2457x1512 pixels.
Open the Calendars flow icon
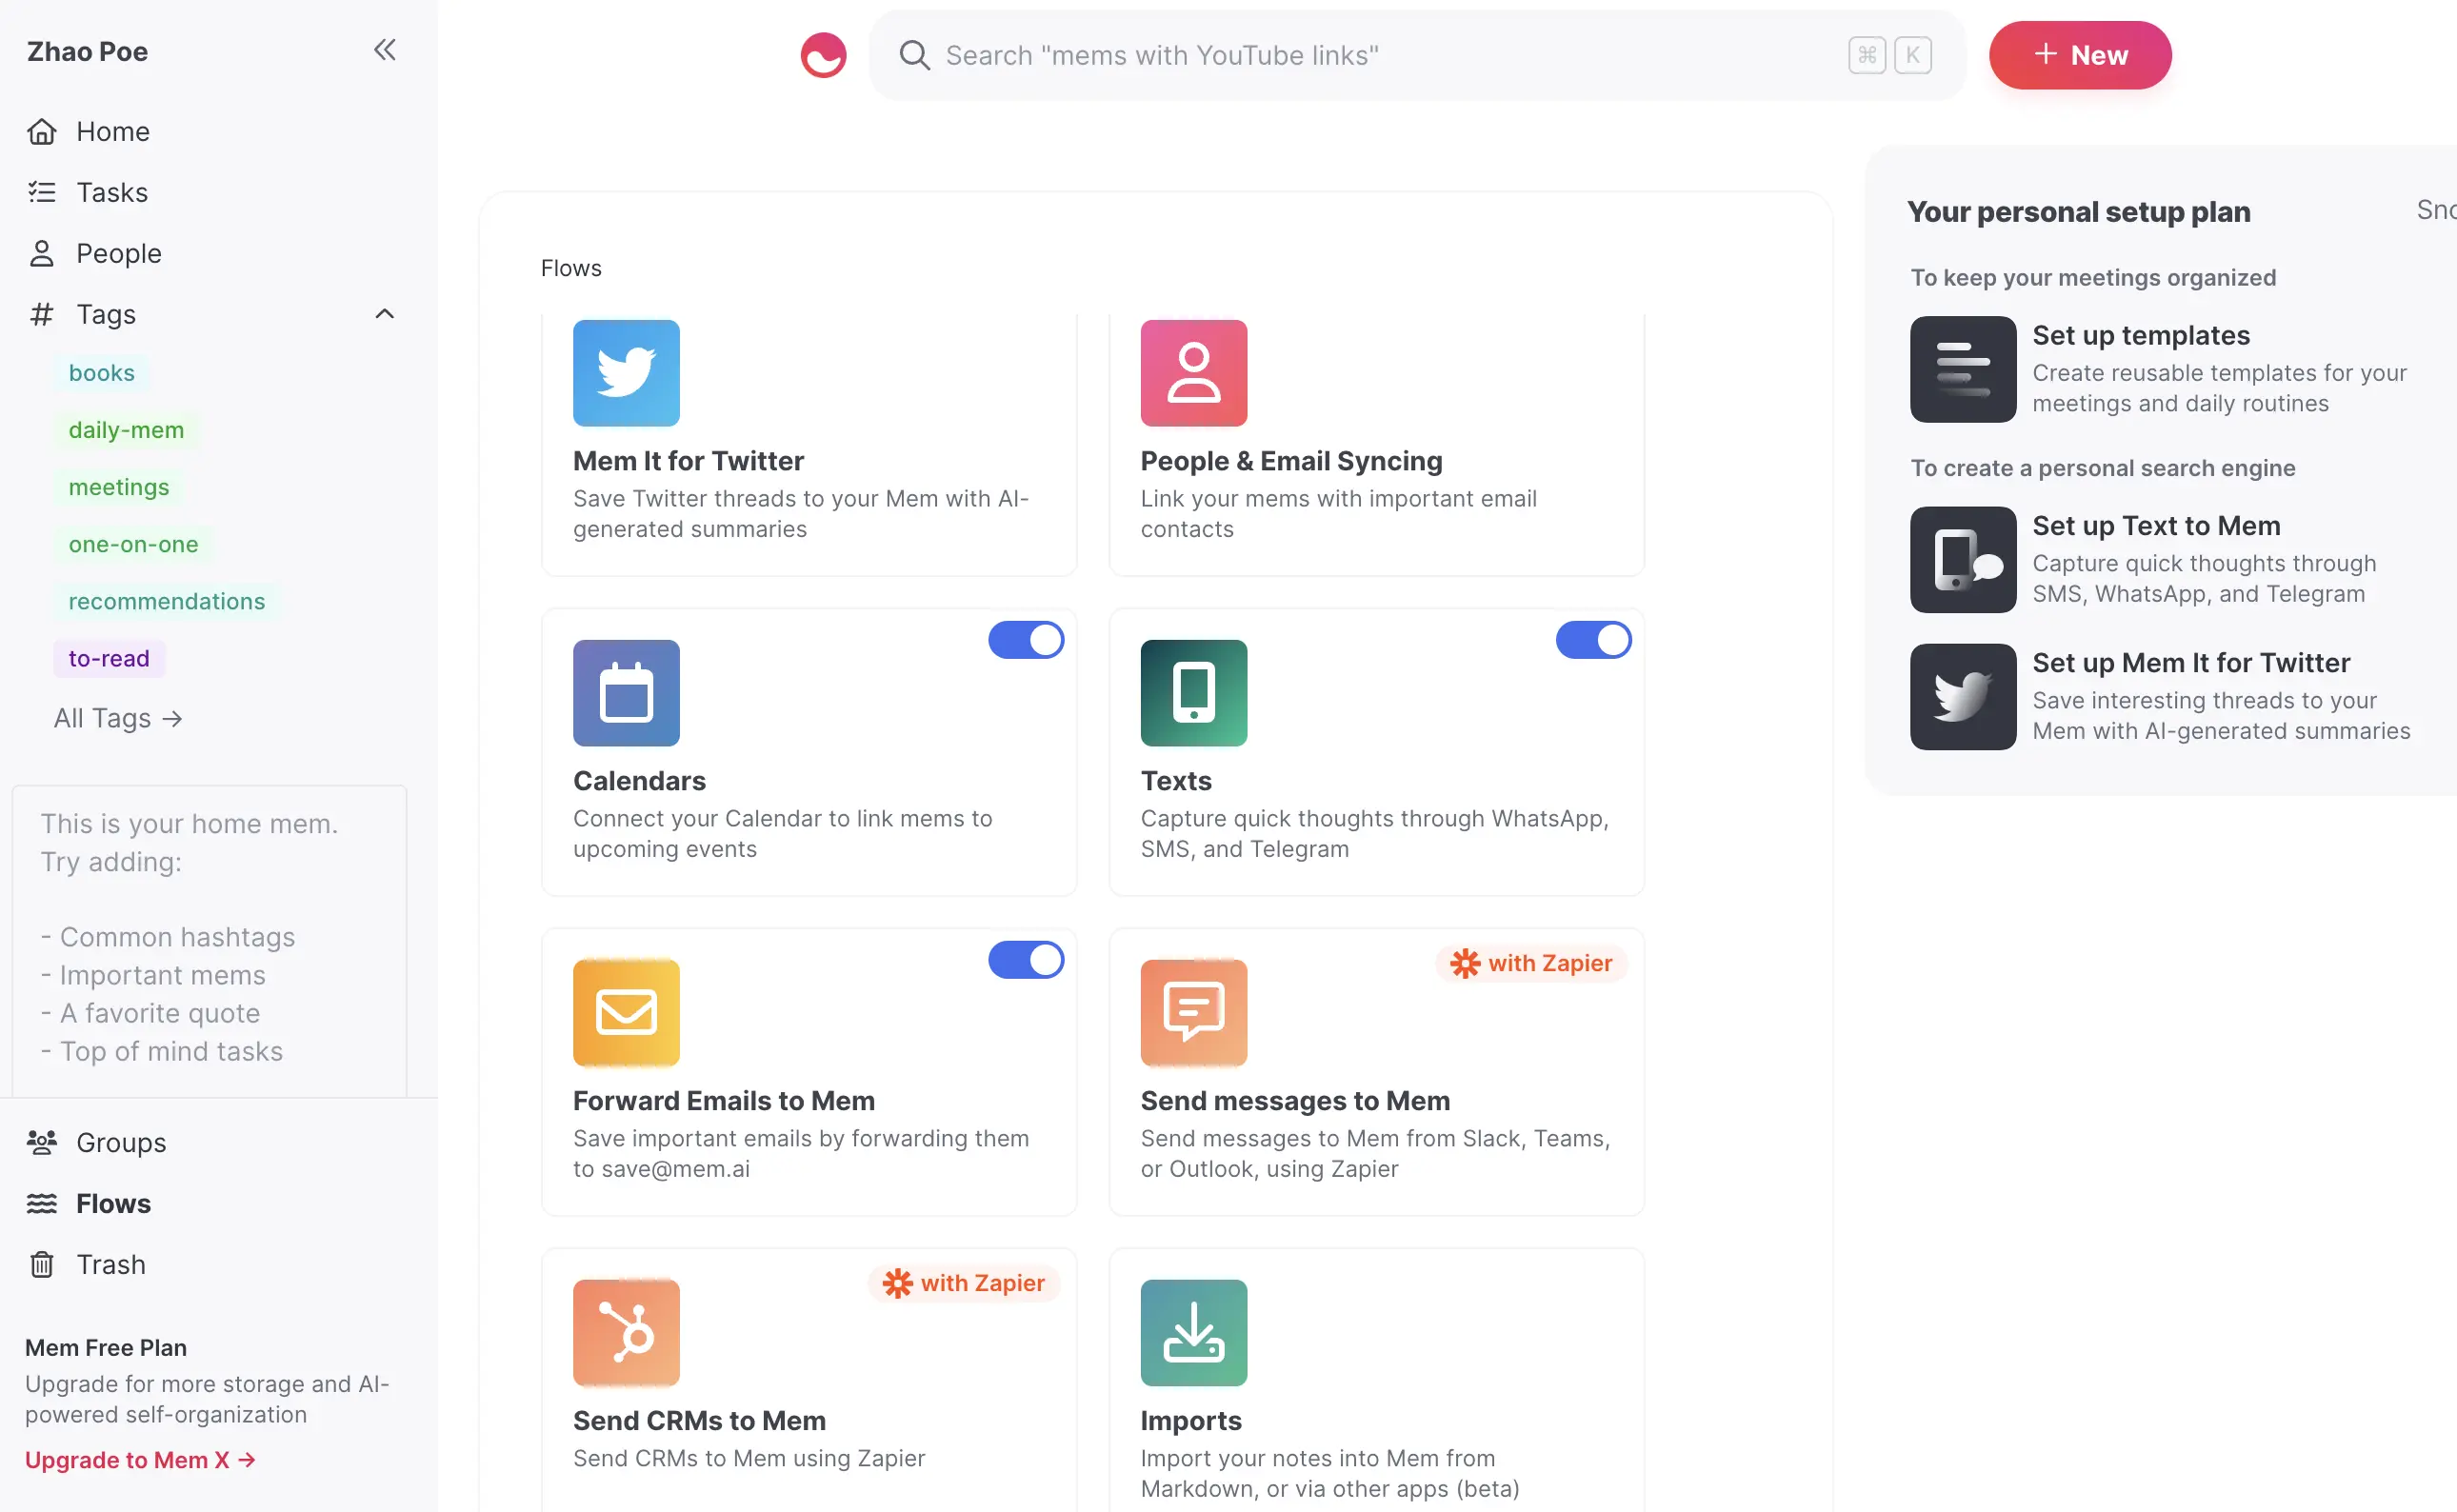626,693
